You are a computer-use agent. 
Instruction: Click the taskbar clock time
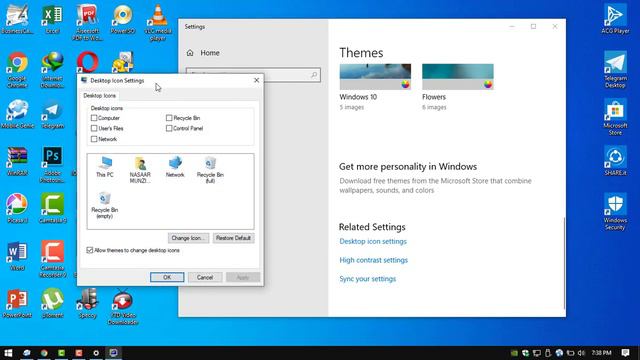point(601,353)
